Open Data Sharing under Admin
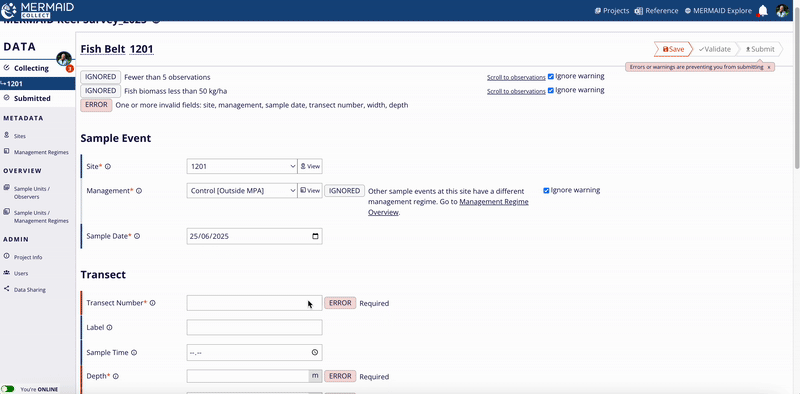The width and height of the screenshot is (800, 394). coord(30,290)
